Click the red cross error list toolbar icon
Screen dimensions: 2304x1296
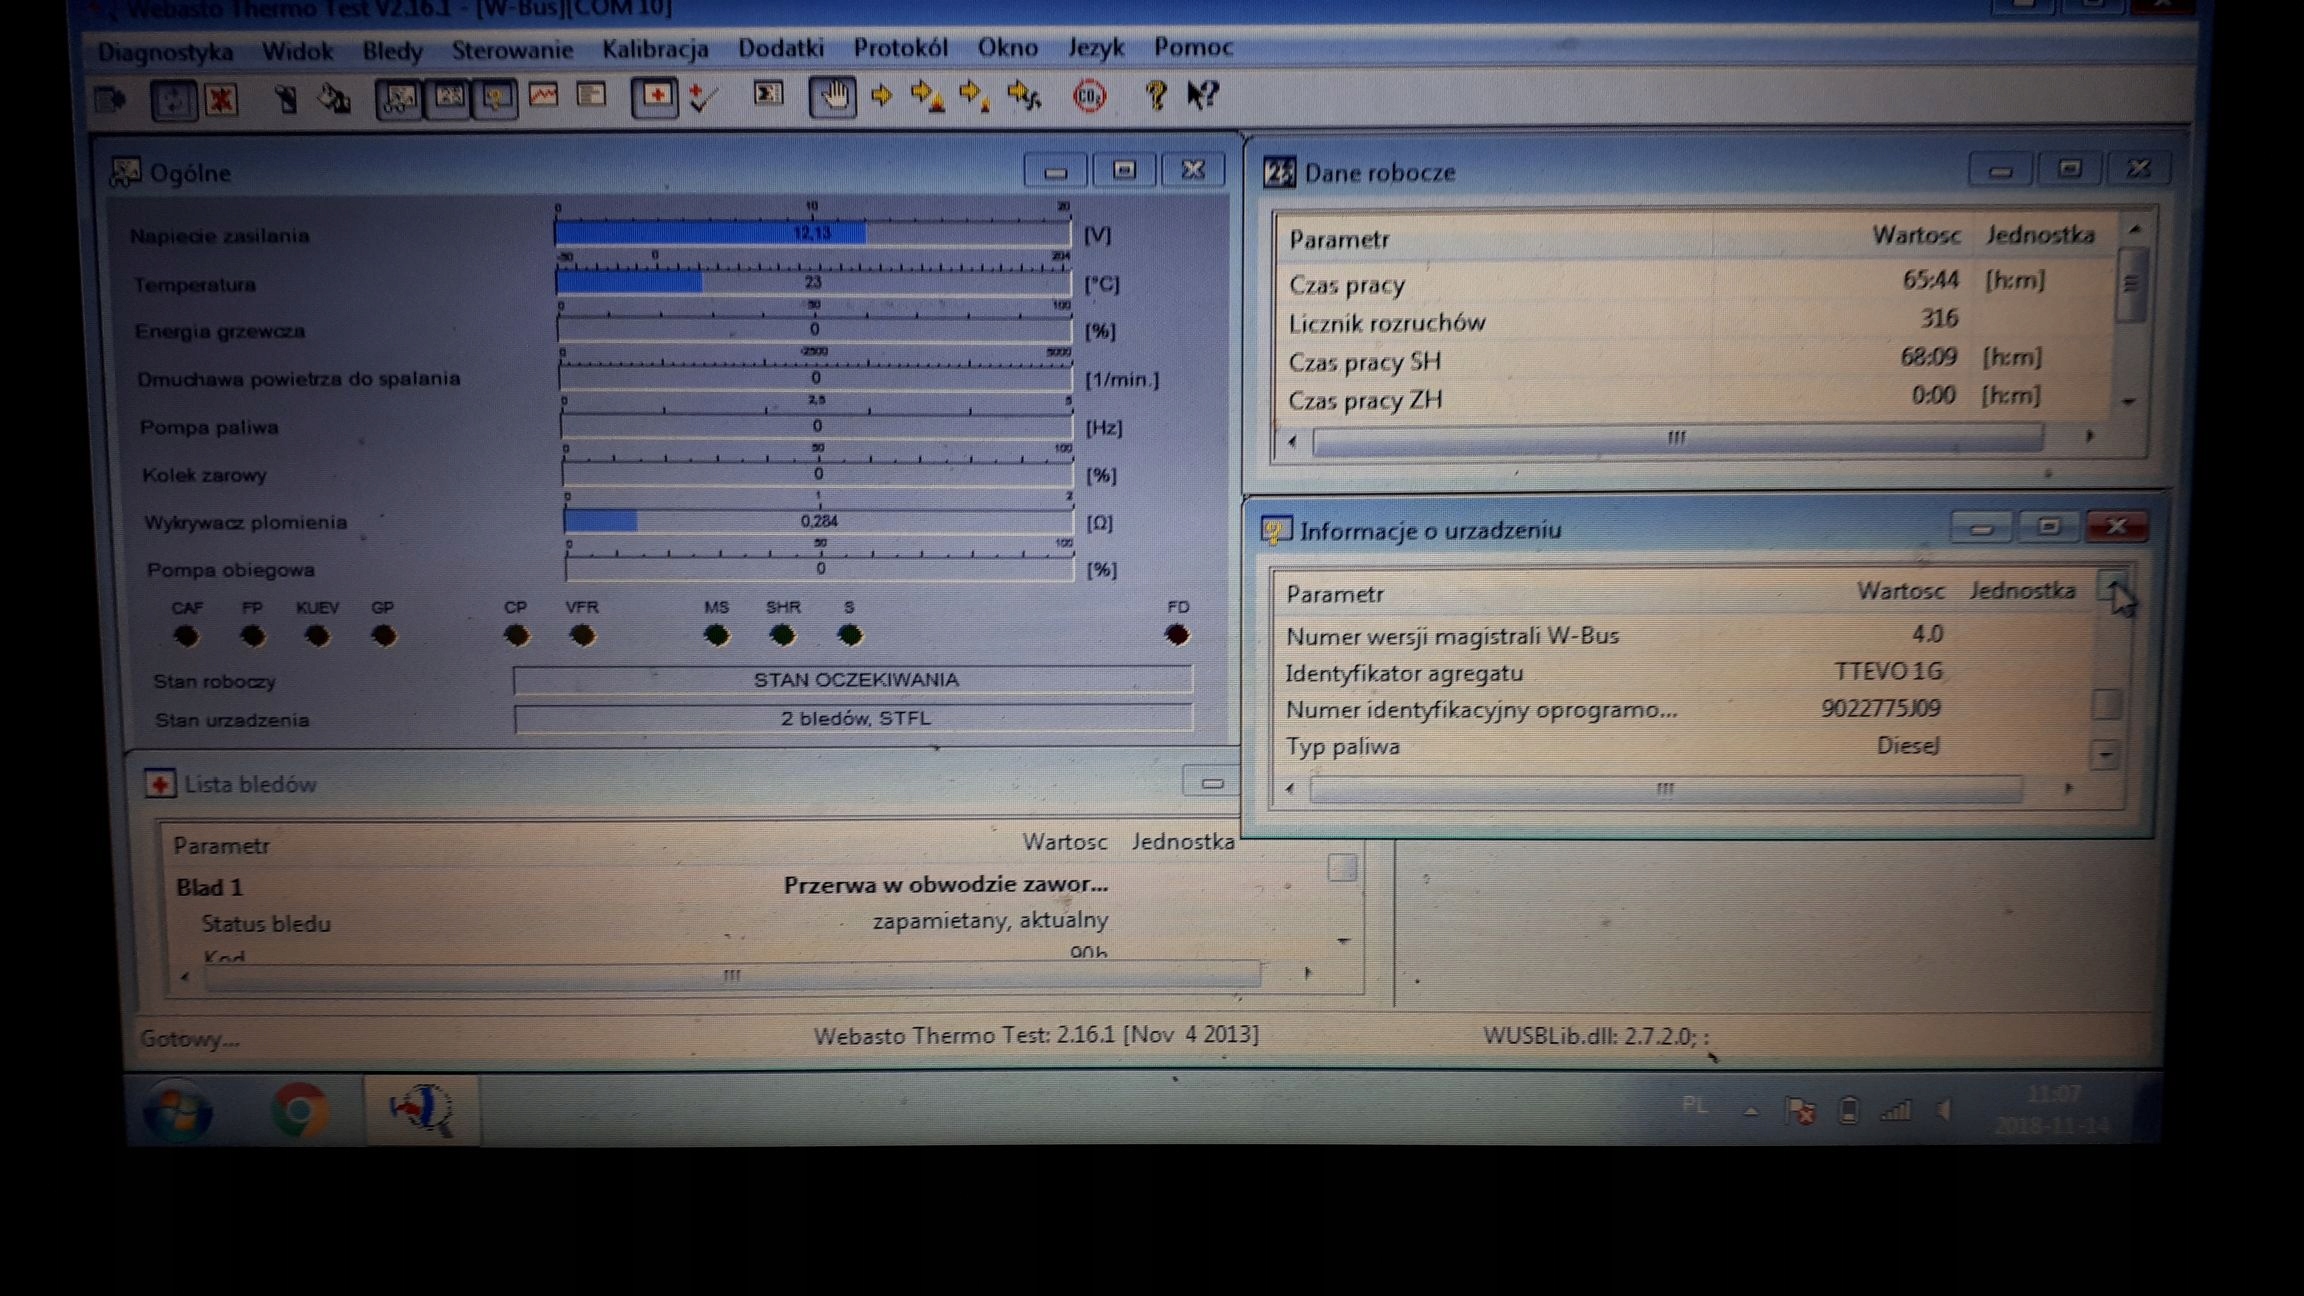(x=656, y=97)
